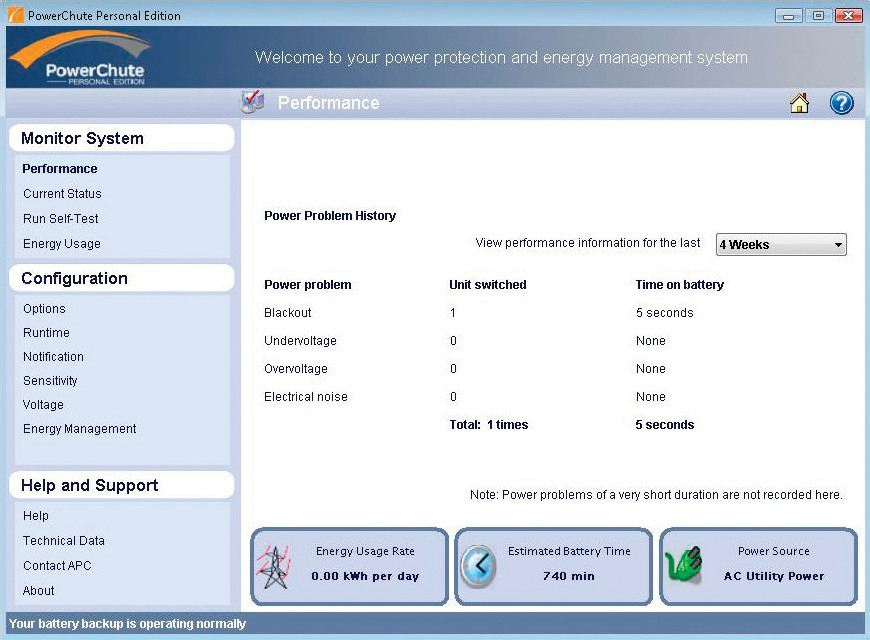
Task: Minimize the PowerChute window
Action: pyautogui.click(x=788, y=16)
